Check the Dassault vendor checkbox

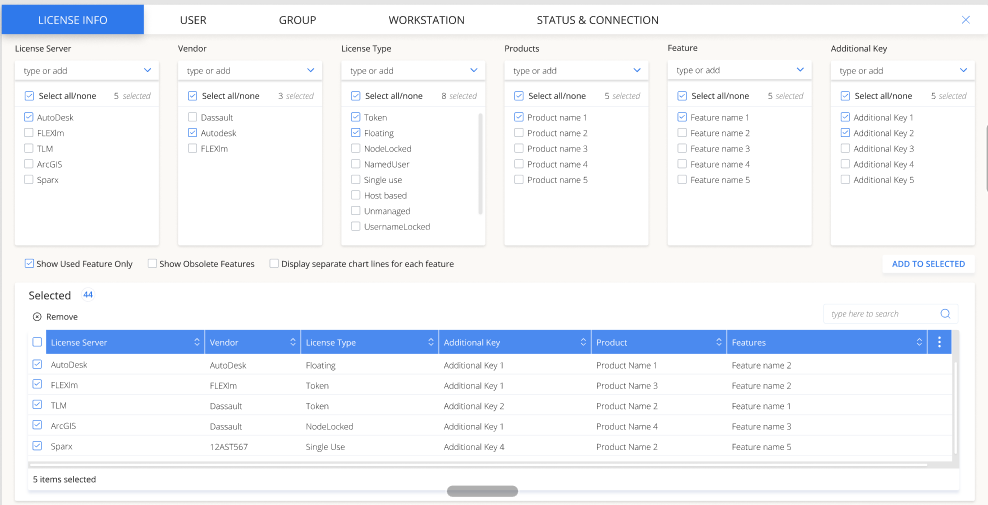point(193,117)
